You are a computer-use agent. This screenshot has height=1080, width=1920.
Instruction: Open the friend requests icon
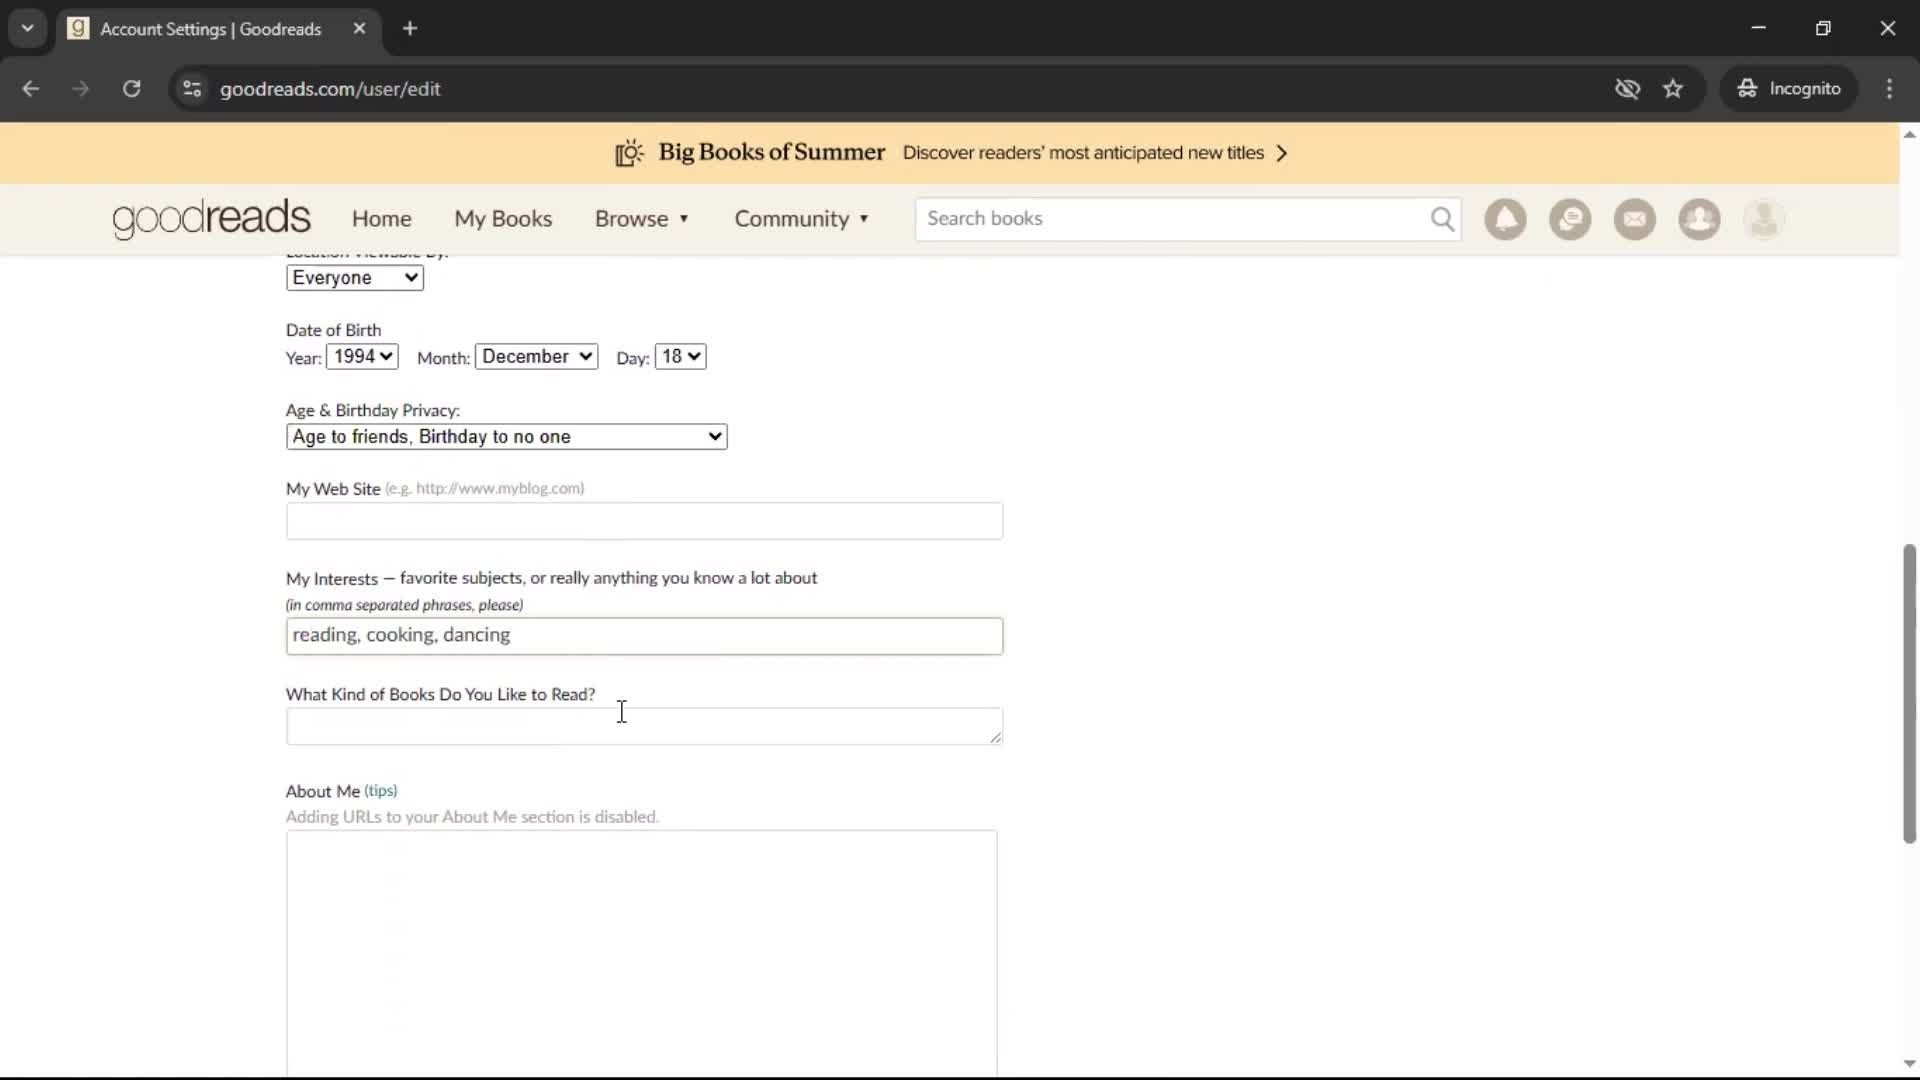coord(1699,219)
